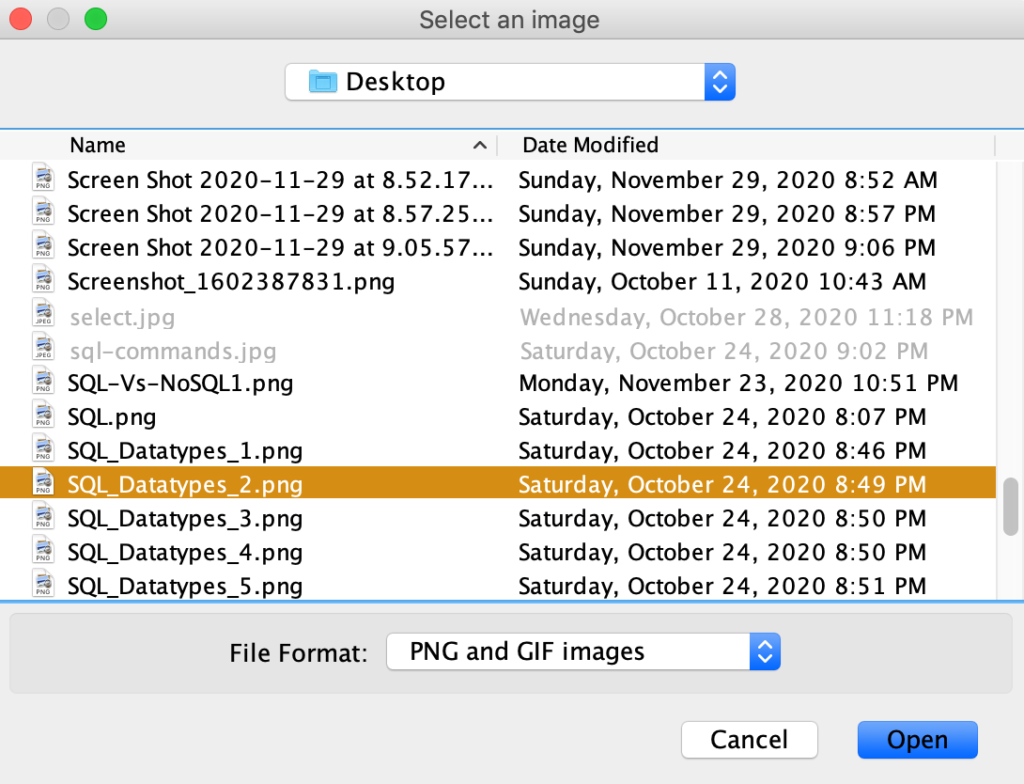
Task: Click the icon next to SQL_Datatypes_3.png
Action: [43, 519]
